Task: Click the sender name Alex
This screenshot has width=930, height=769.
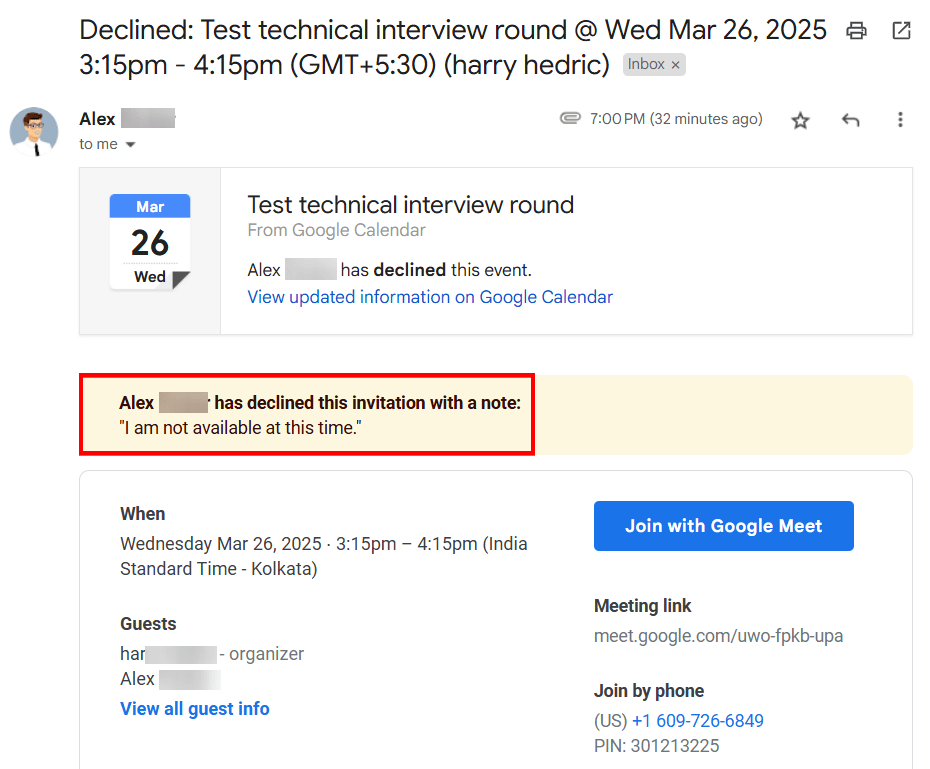Action: [x=98, y=119]
